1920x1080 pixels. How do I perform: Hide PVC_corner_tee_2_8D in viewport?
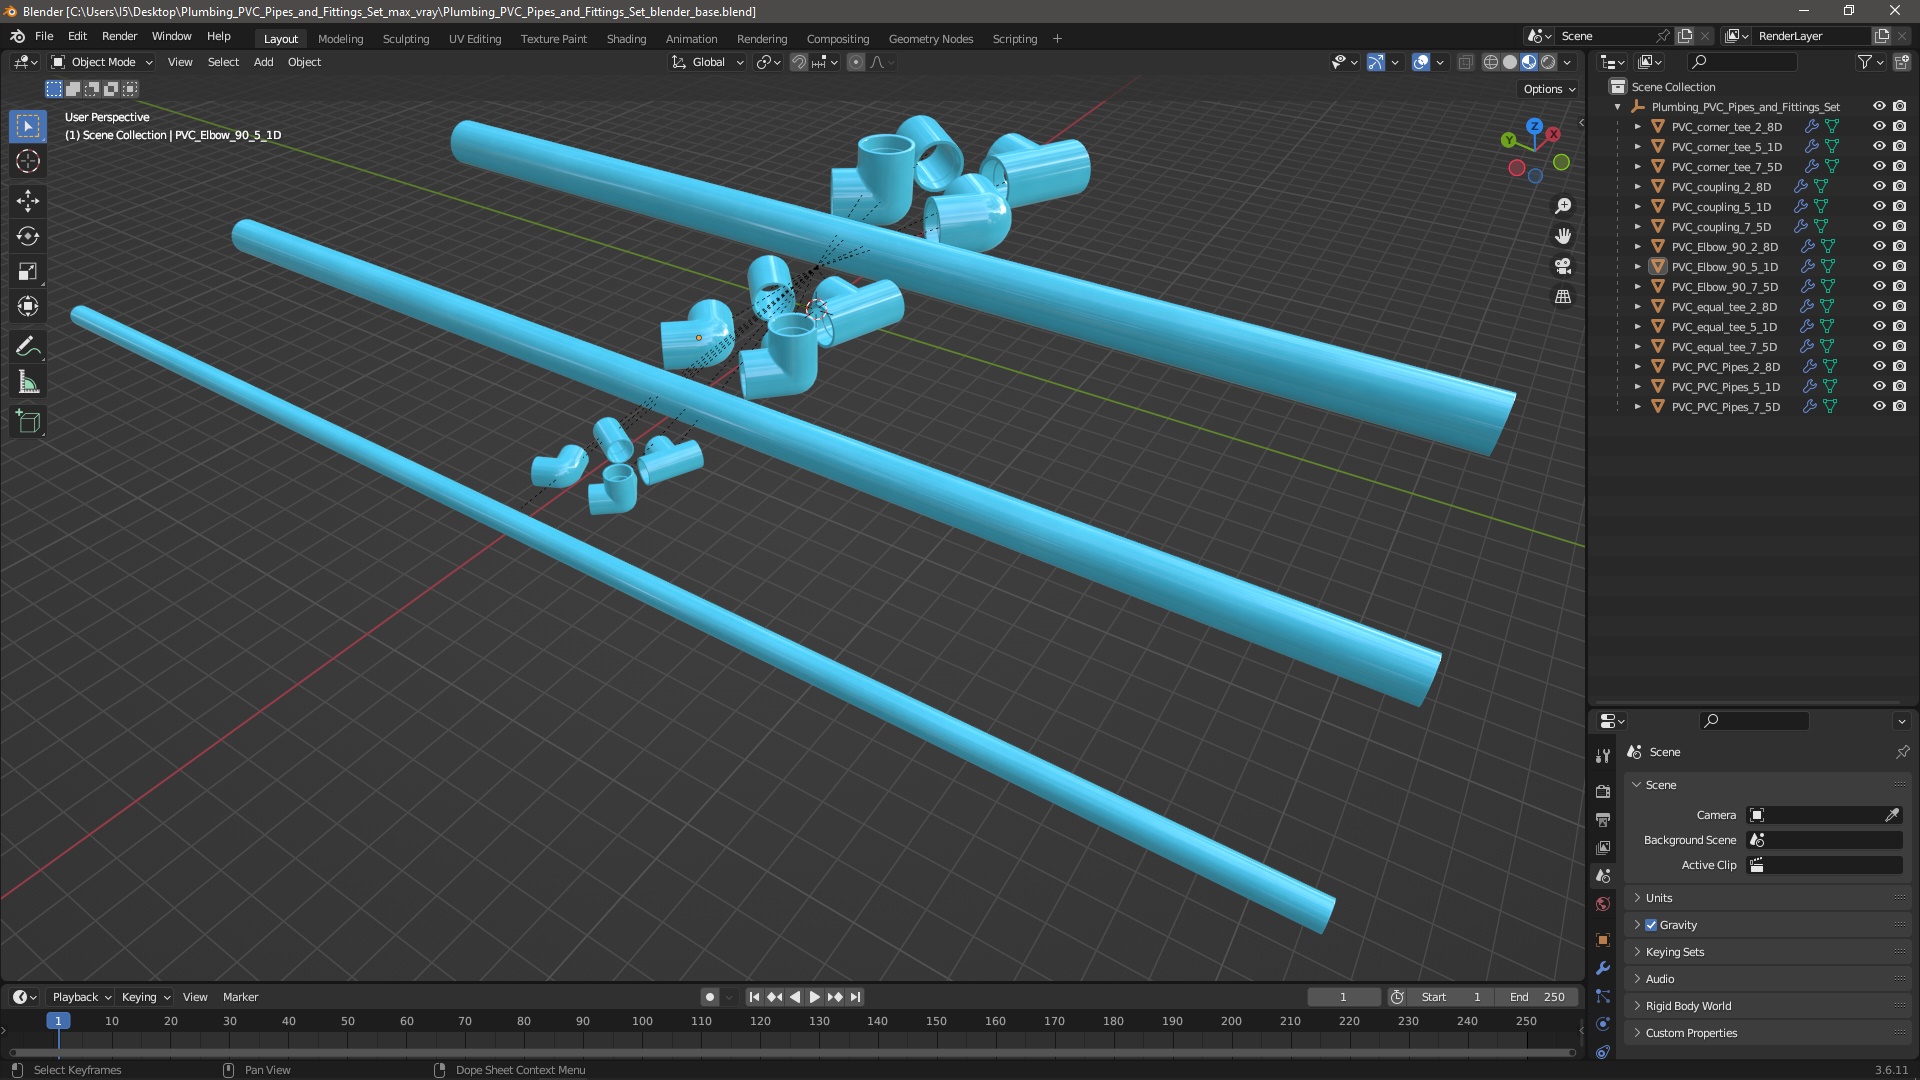click(x=1879, y=127)
